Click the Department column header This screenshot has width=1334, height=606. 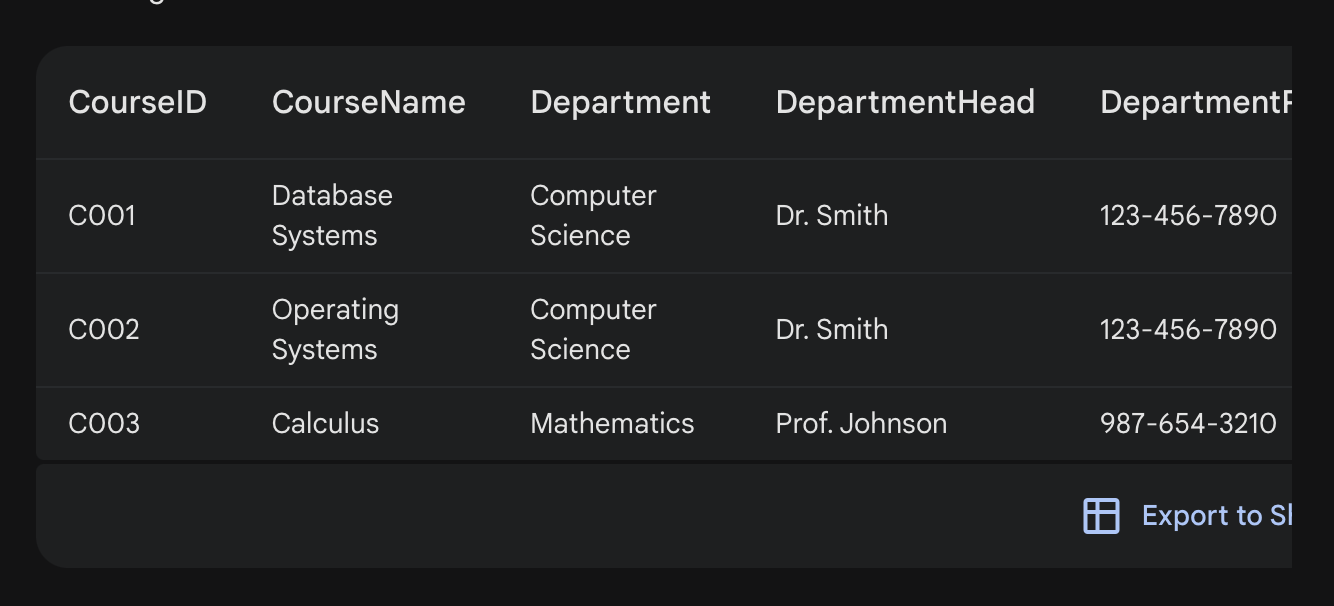click(x=620, y=102)
